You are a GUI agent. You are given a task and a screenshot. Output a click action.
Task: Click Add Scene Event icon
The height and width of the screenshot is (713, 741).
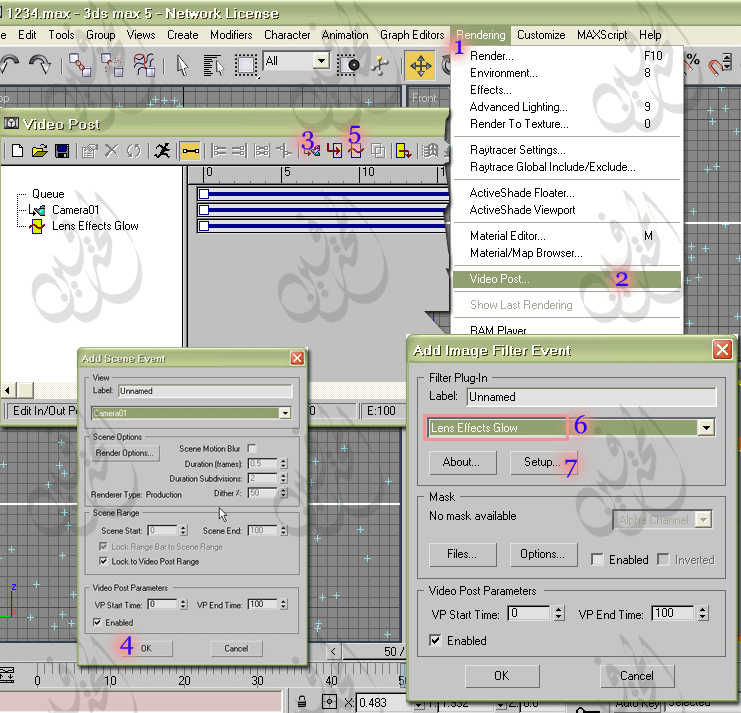(312, 151)
